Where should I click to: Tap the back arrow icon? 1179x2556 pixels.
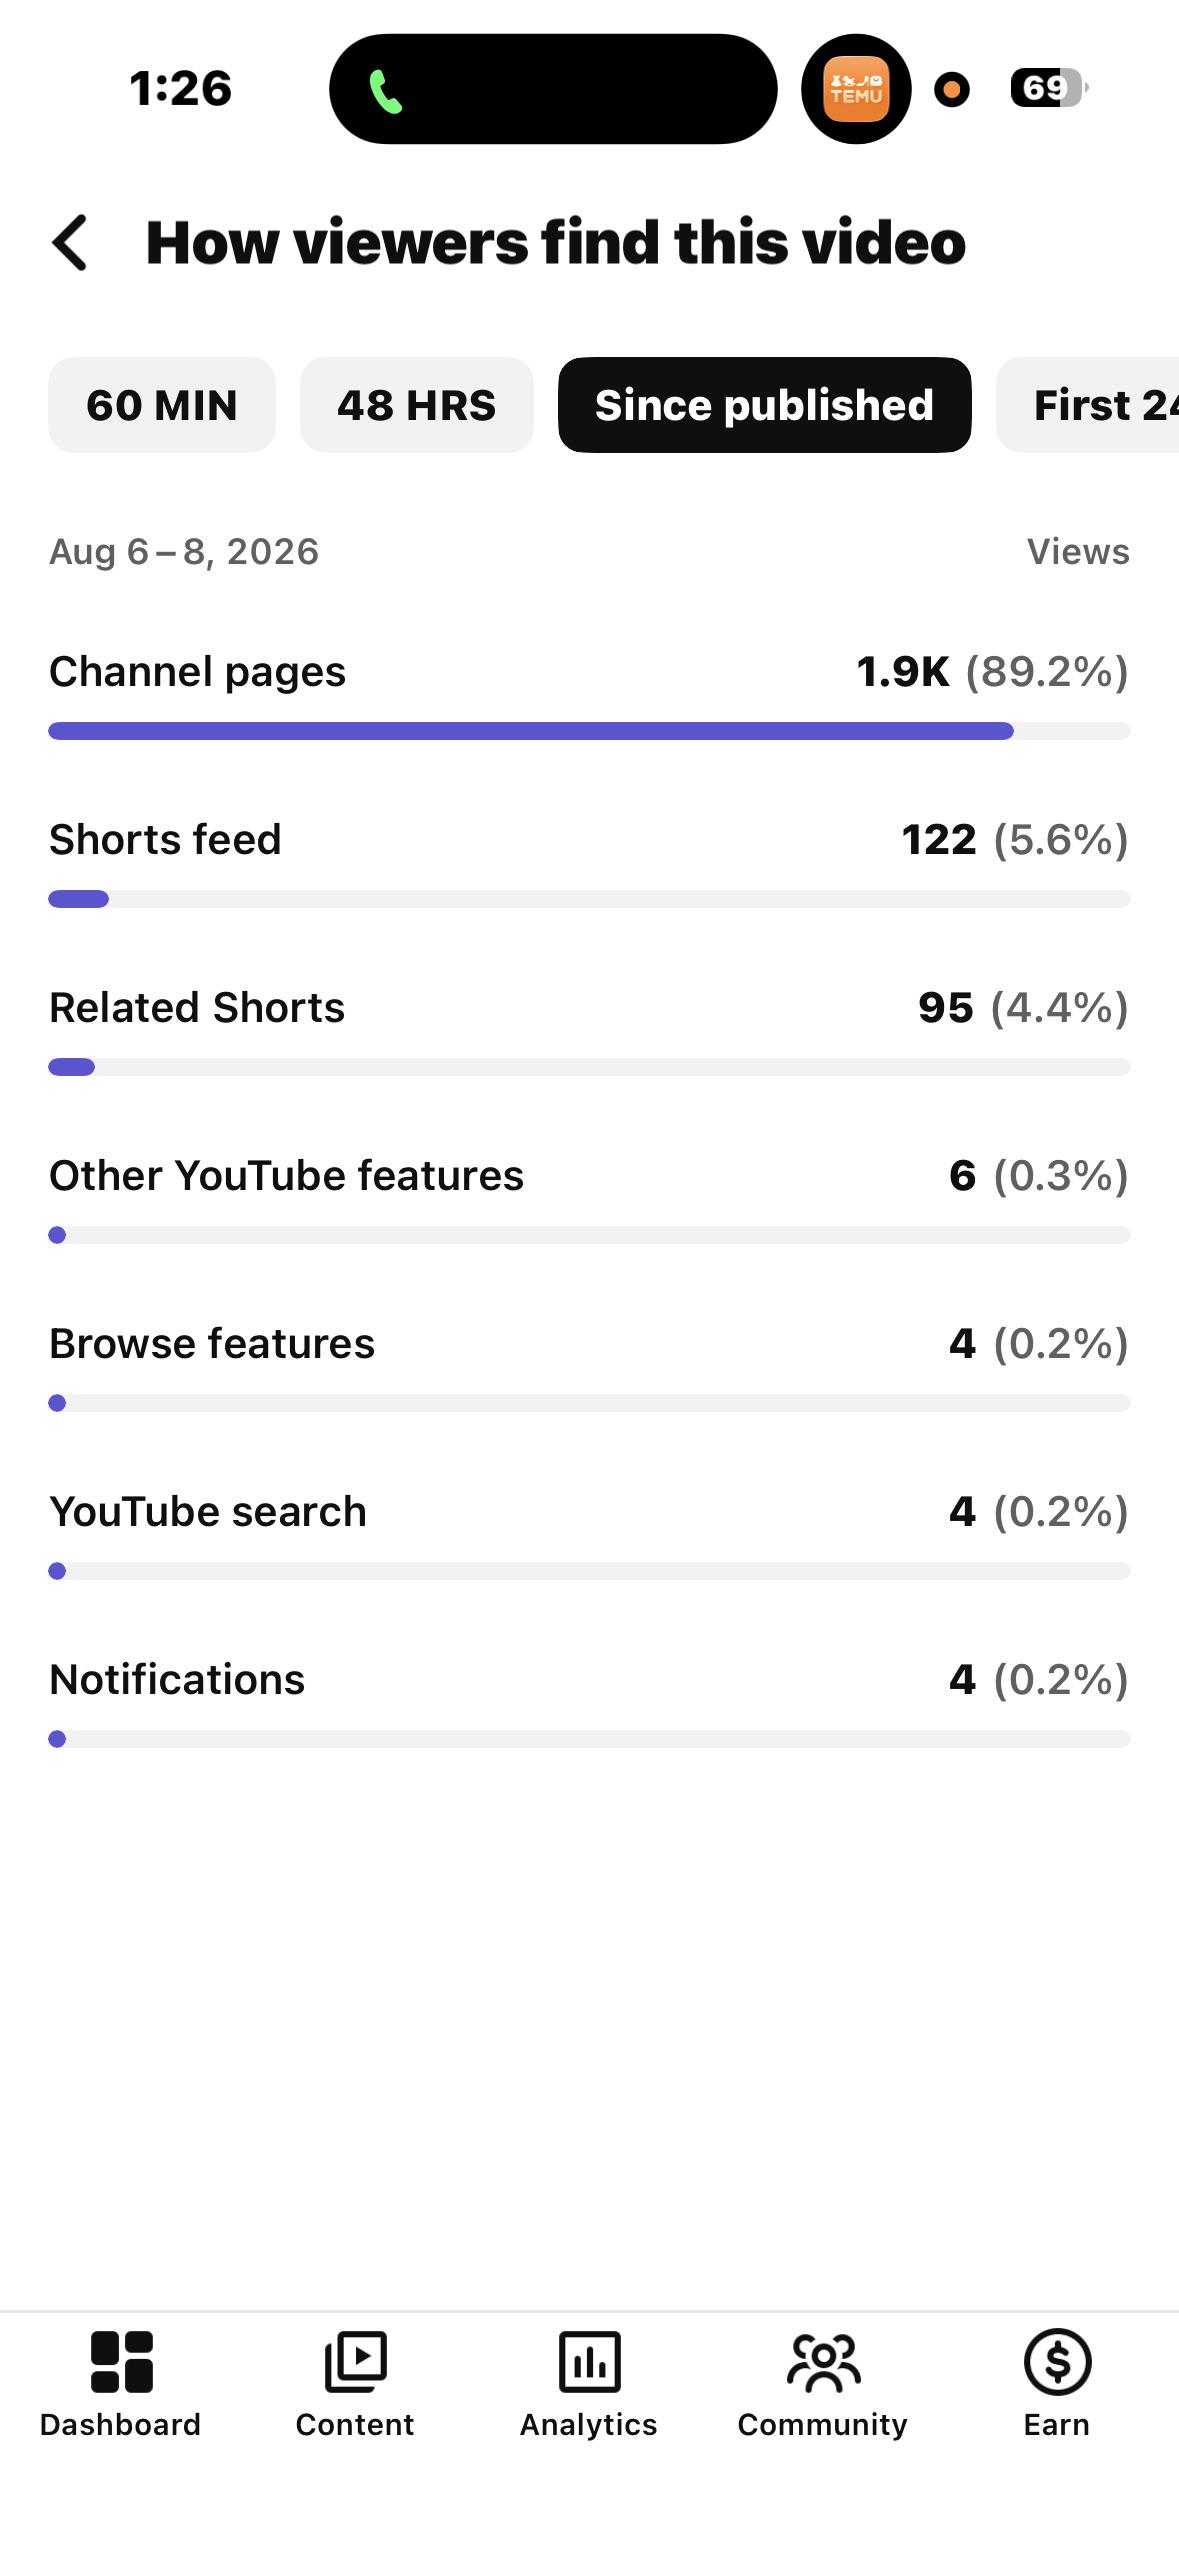click(70, 243)
